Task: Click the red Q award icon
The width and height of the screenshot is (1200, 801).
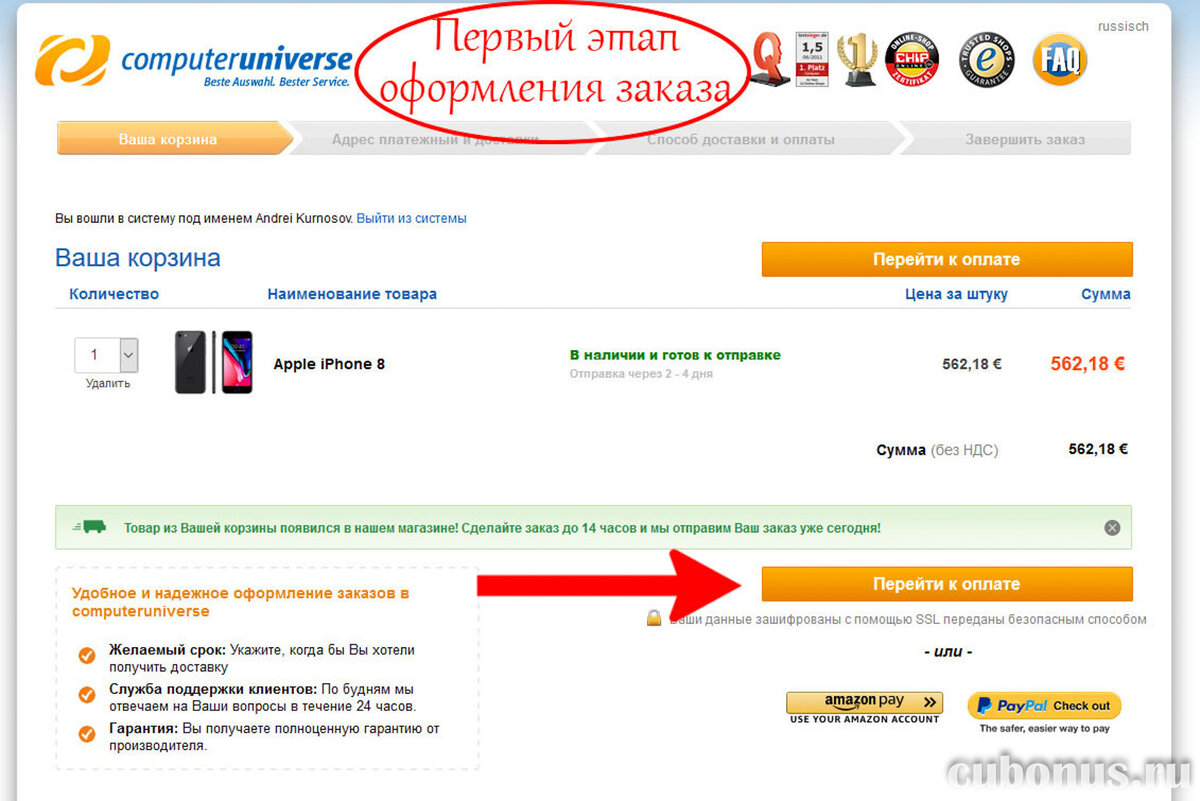Action: coord(771,60)
